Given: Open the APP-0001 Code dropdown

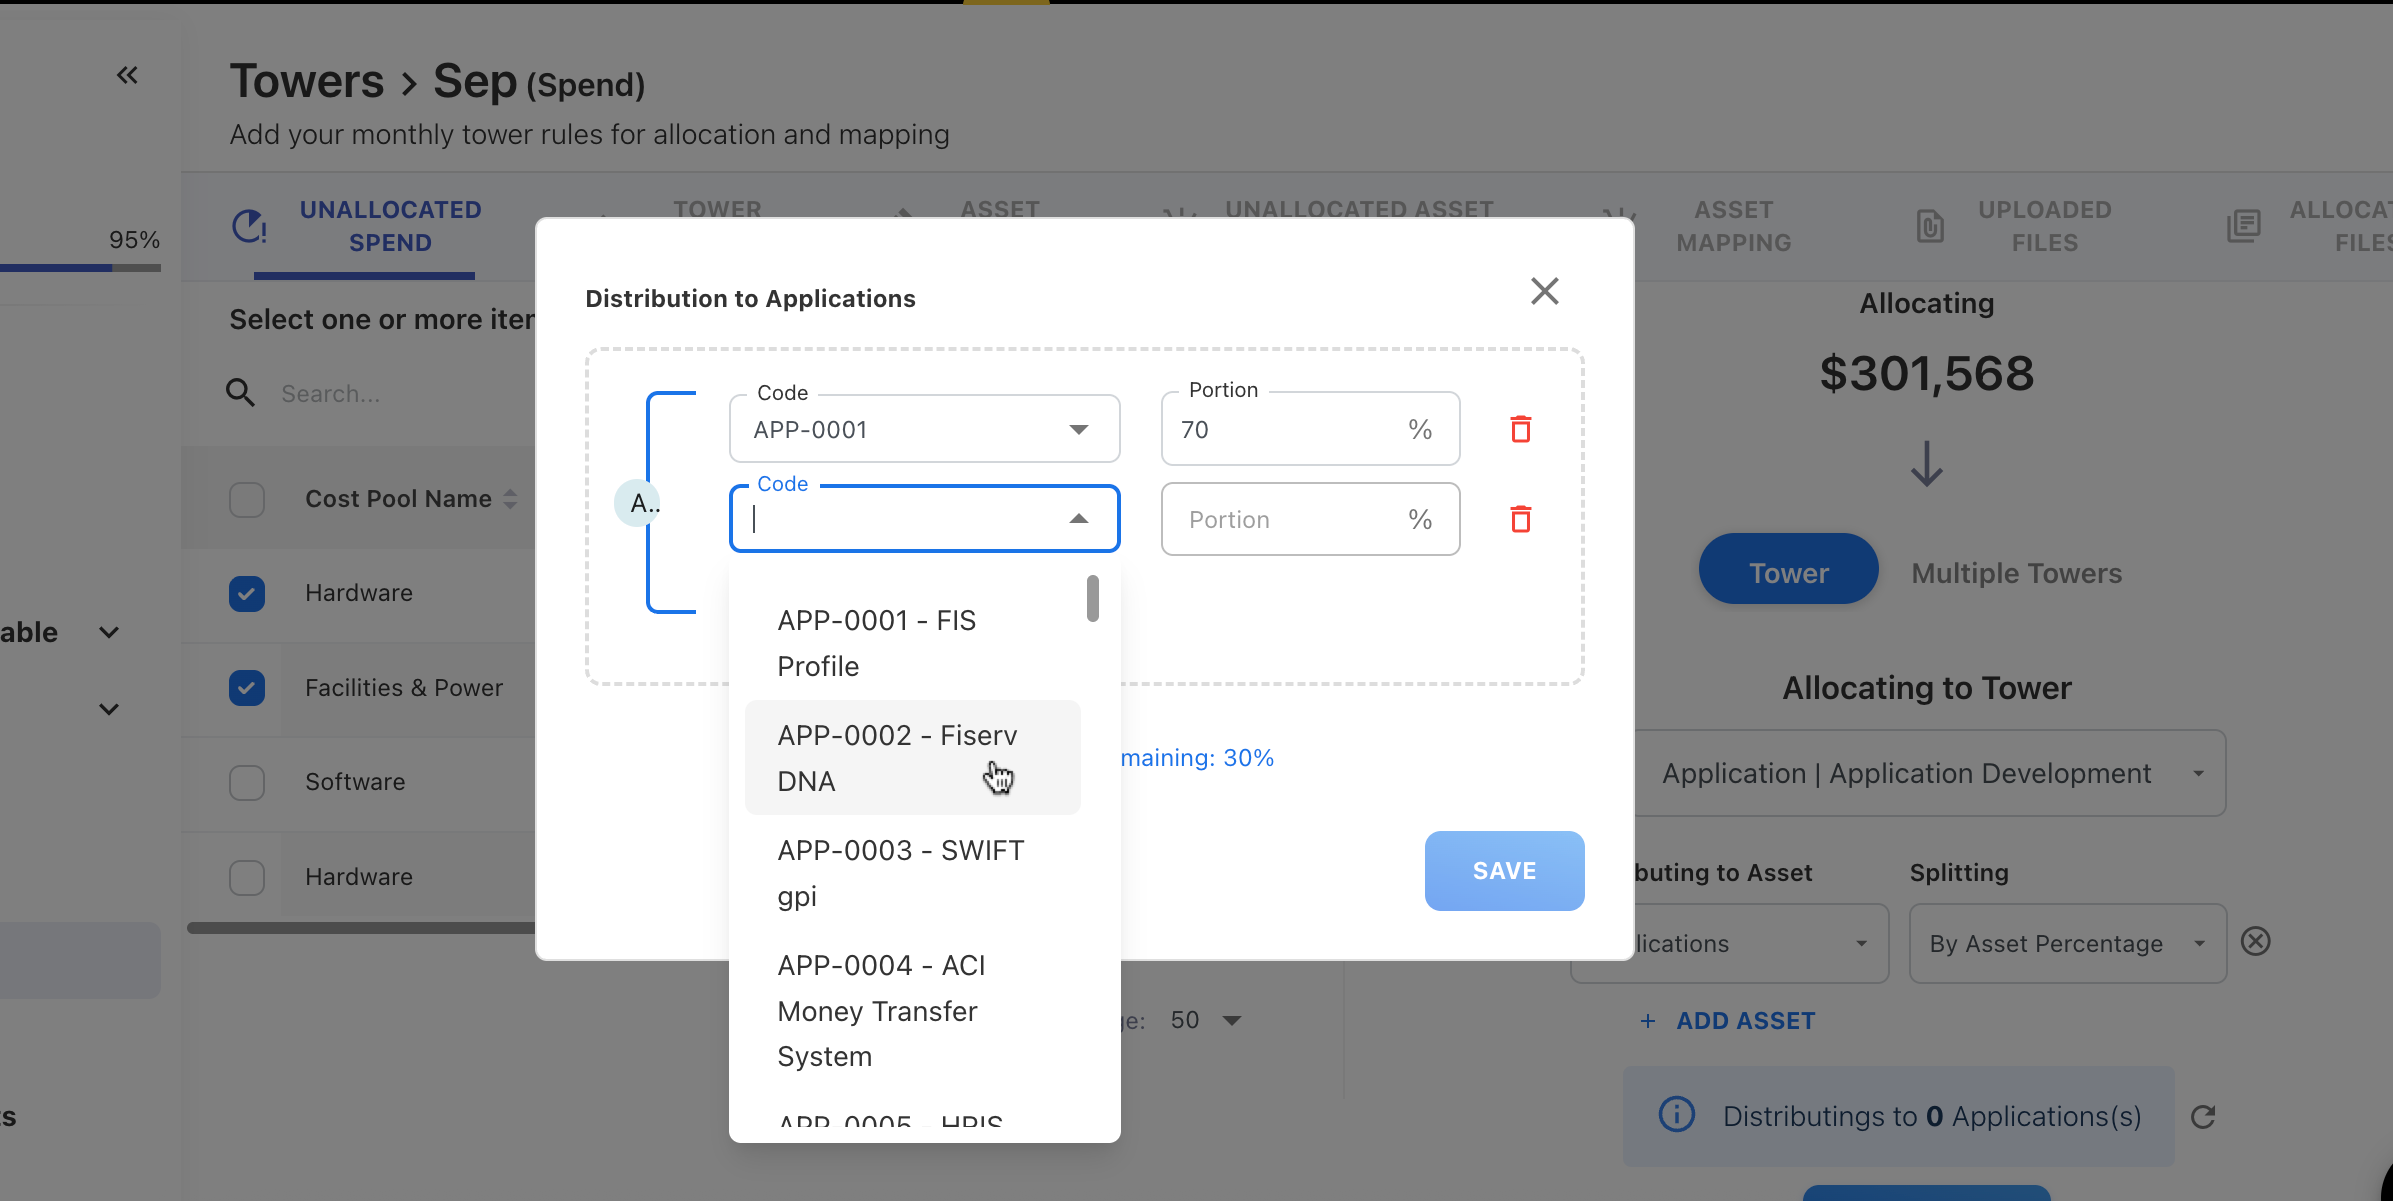Looking at the screenshot, I should [1078, 429].
